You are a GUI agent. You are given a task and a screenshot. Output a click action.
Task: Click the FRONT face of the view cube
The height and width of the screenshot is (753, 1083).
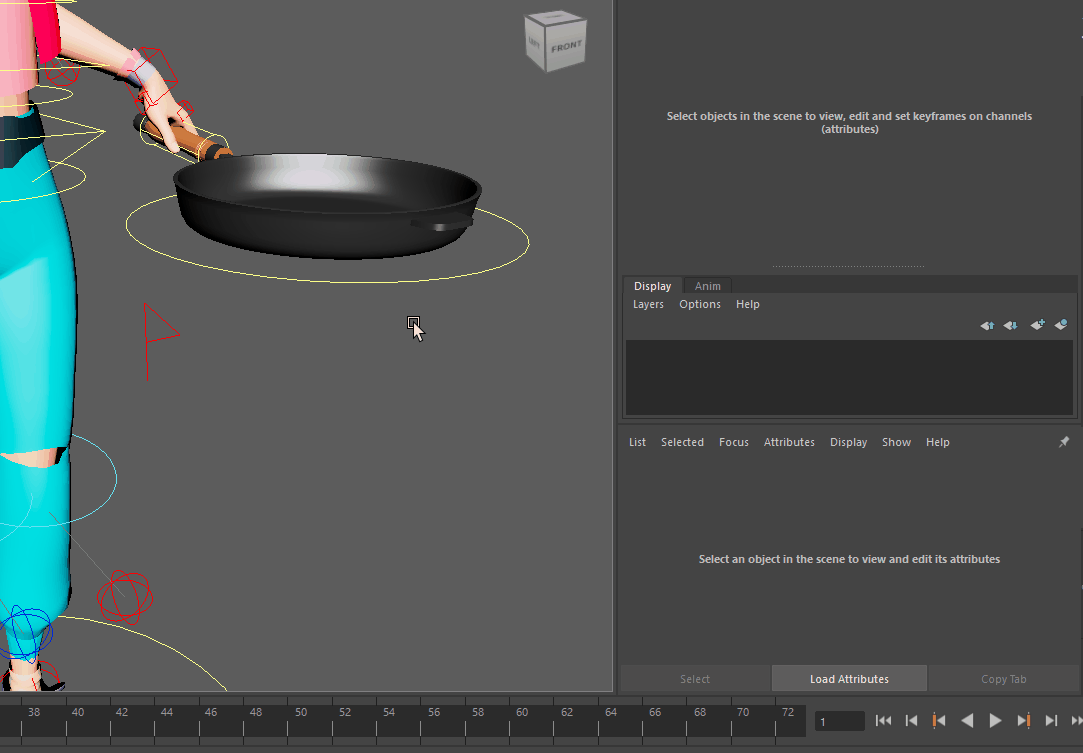point(566,47)
